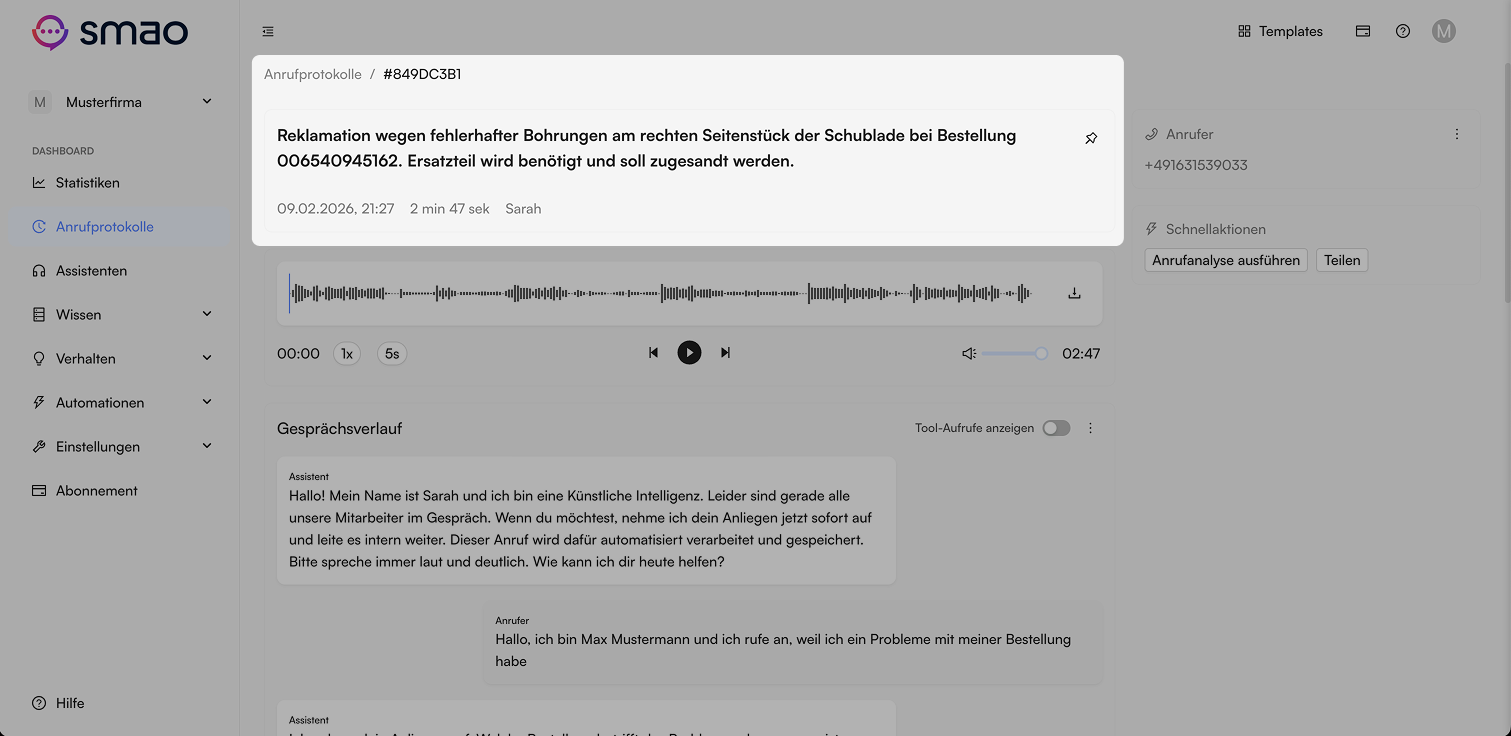Click the Anrufprotokolle breadcrumb link
Image resolution: width=1511 pixels, height=736 pixels.
[x=313, y=74]
